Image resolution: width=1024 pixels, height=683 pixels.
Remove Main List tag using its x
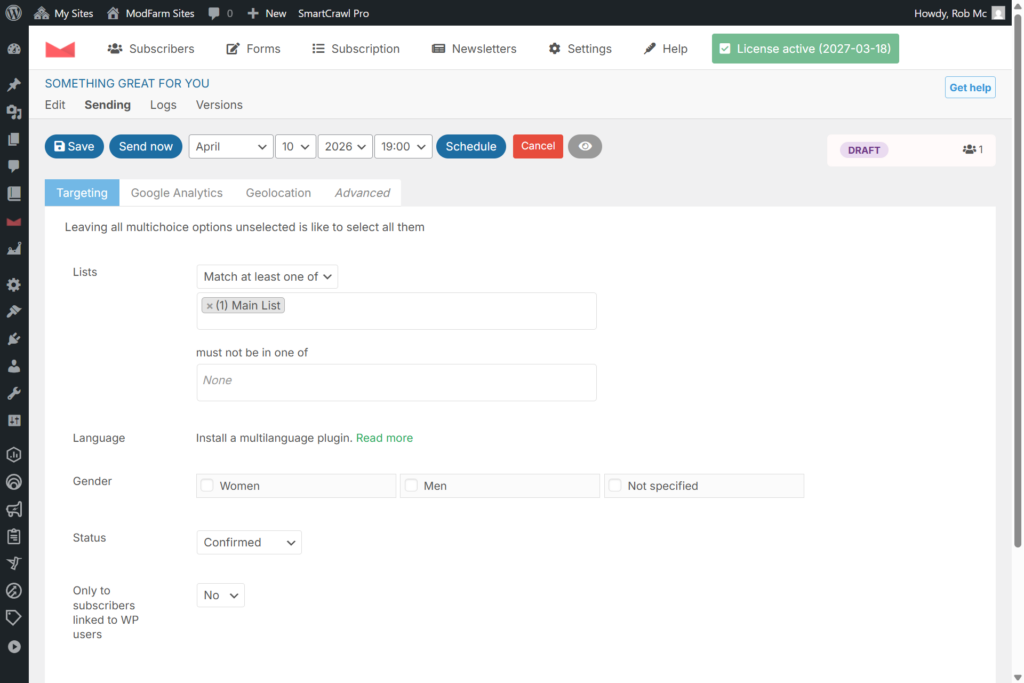click(209, 306)
